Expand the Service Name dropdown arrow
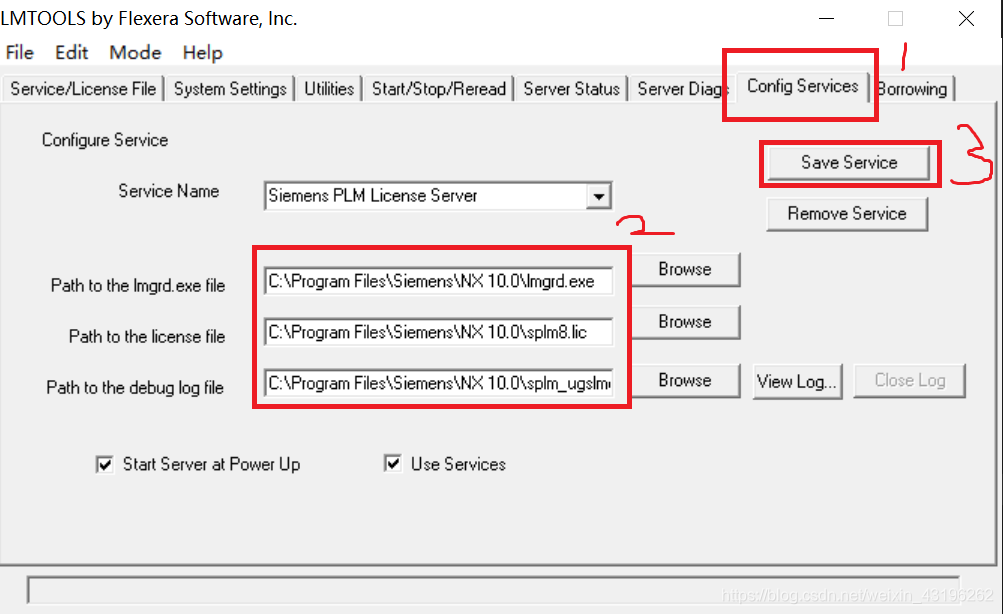Screen dimensions: 1003x614 coord(599,196)
